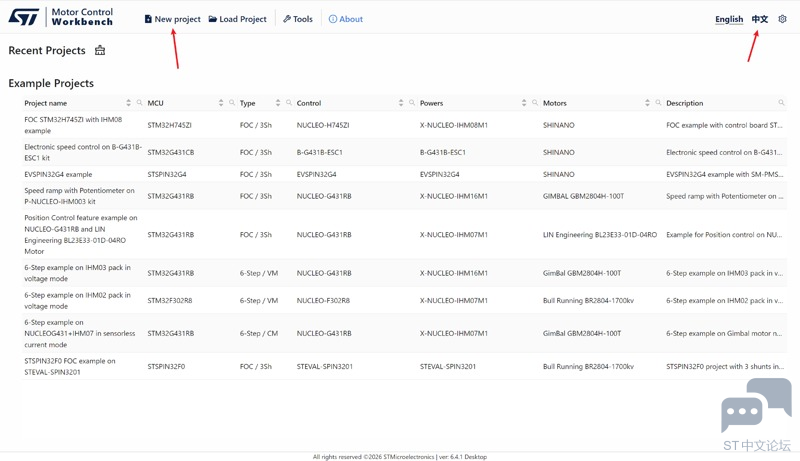Viewport: 800px width, 461px height.
Task: Click the Recent Projects heading
Action: [x=47, y=50]
